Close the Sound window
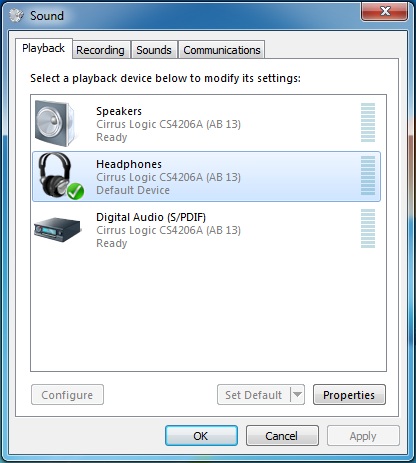Viewport: 416px width, 463px height. pos(384,11)
